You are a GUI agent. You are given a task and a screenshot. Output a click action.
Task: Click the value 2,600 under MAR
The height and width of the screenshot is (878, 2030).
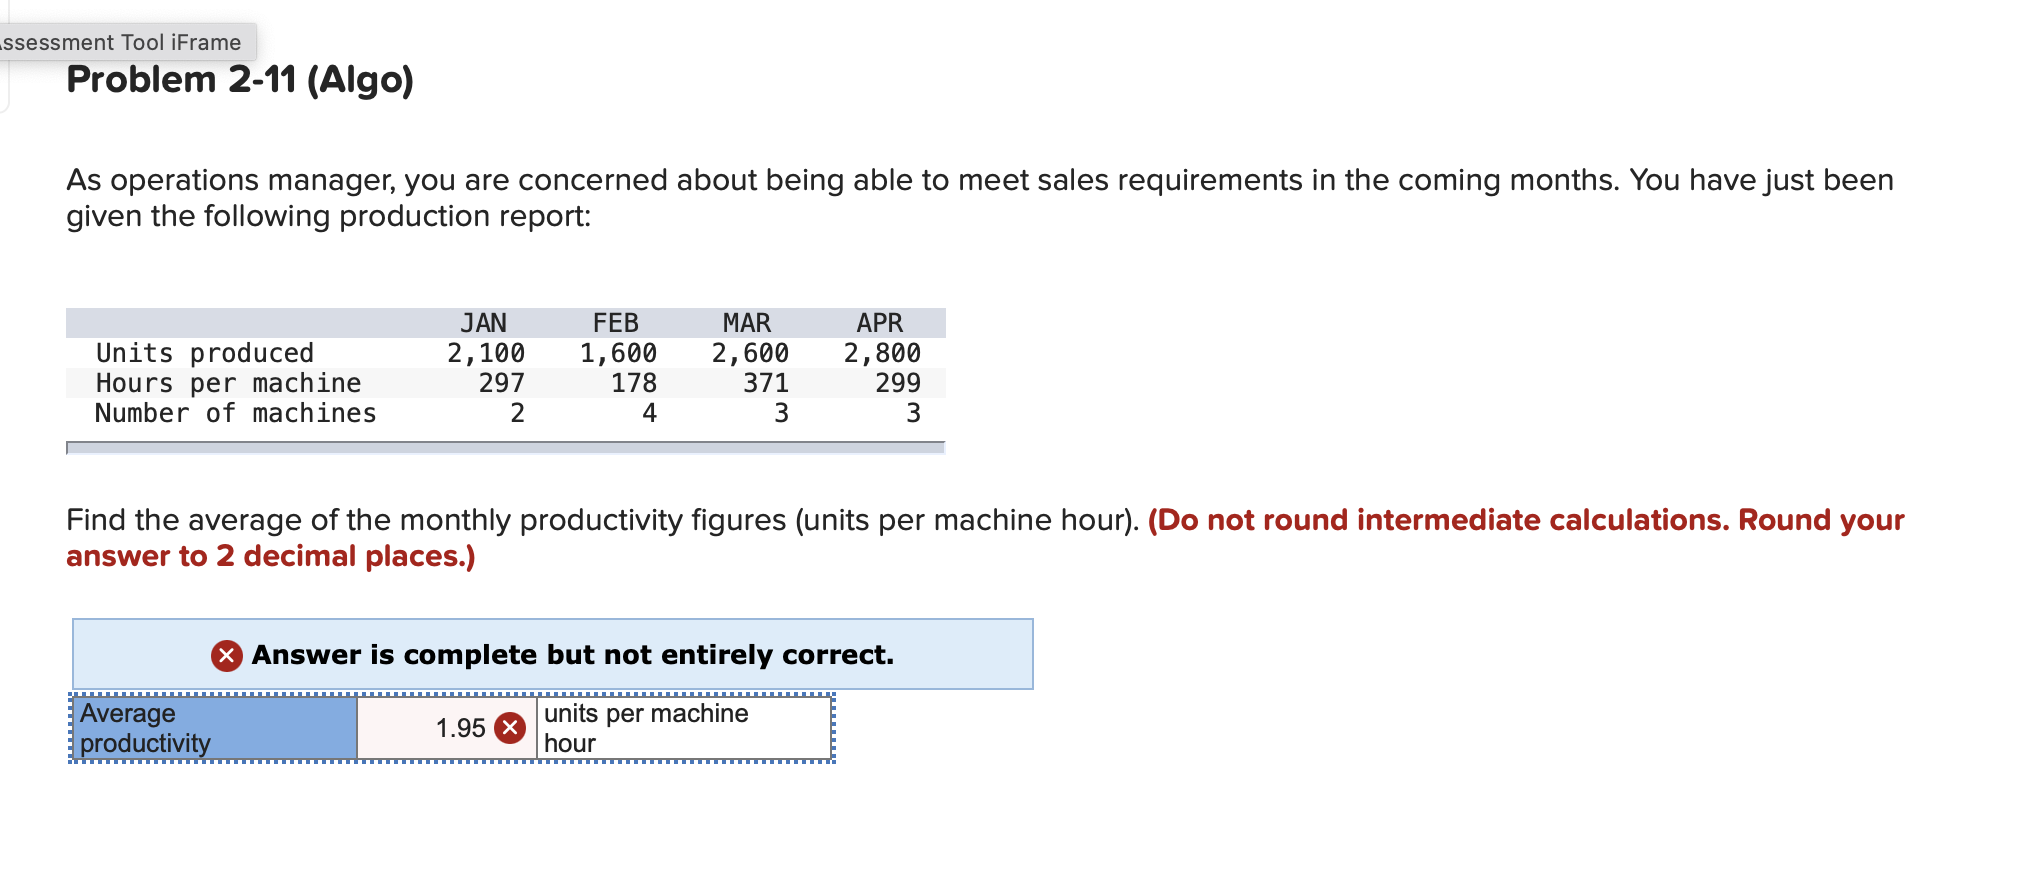[x=748, y=352]
